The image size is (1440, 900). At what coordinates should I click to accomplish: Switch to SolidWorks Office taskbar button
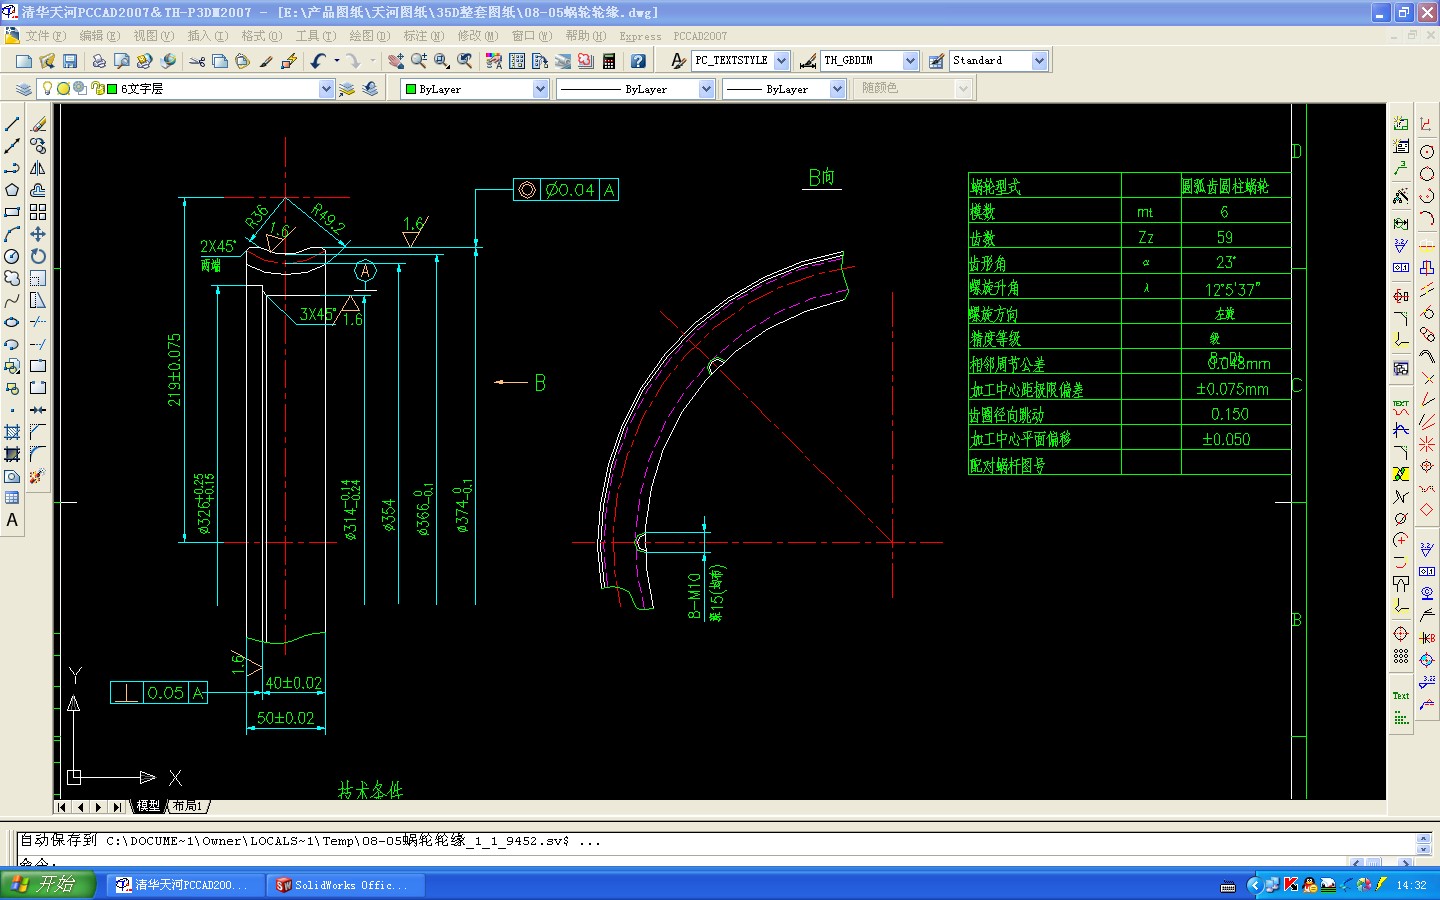346,885
